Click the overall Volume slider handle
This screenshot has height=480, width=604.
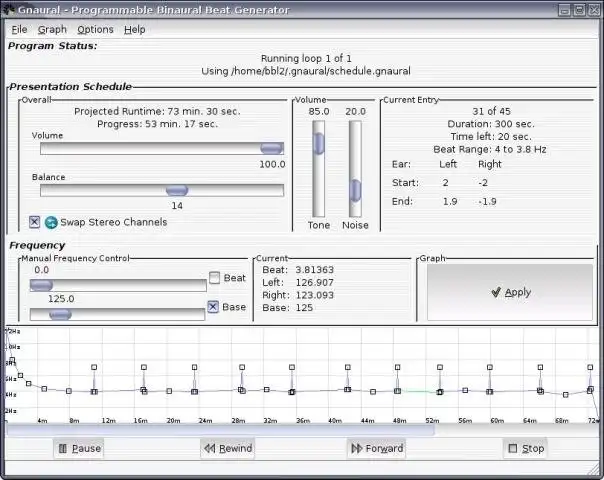click(x=272, y=148)
